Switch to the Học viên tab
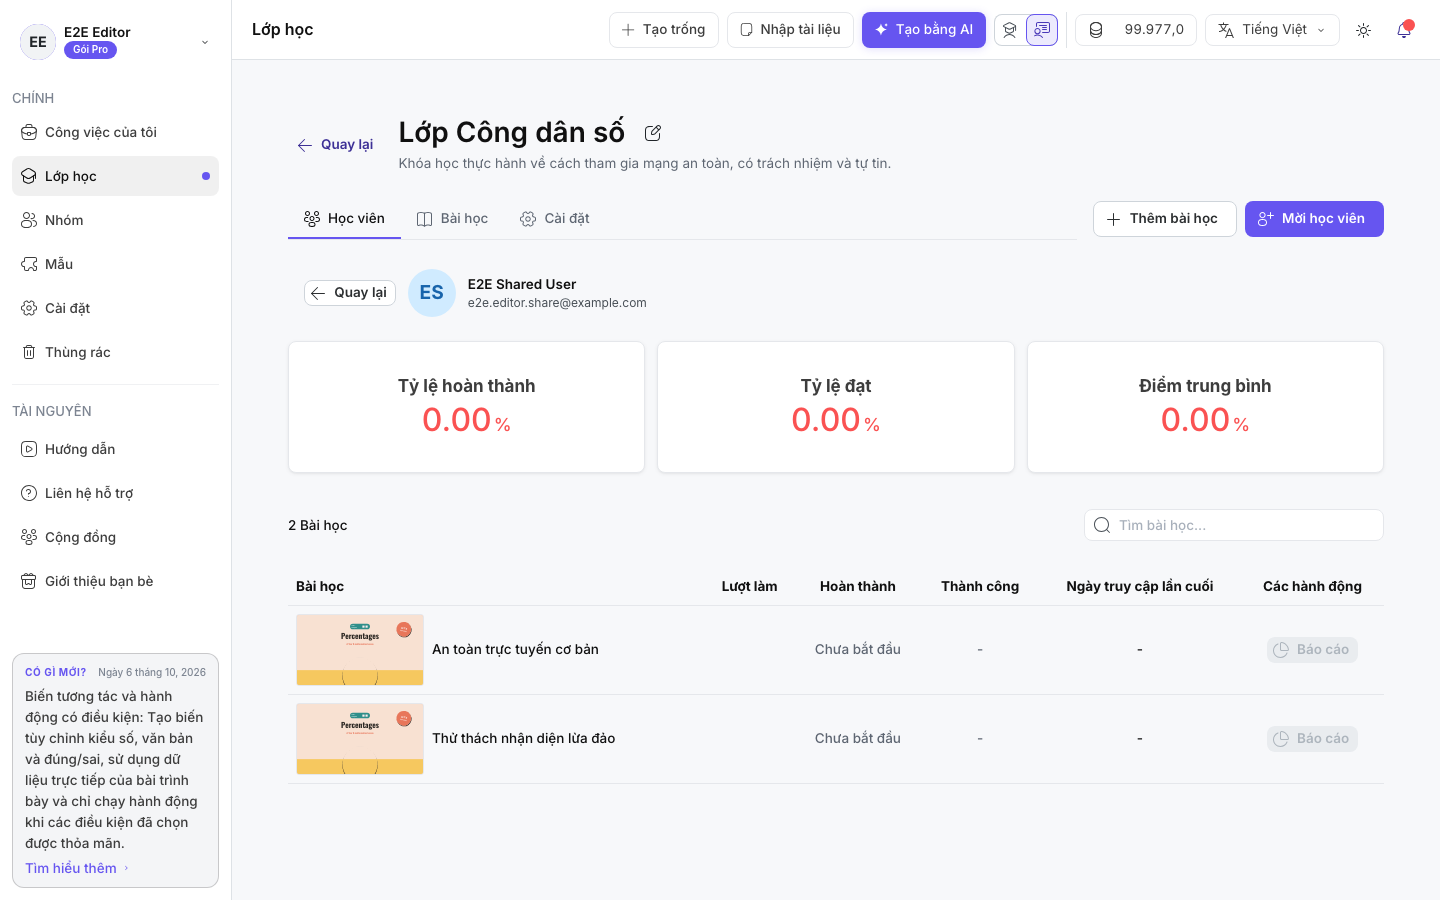1440x900 pixels. 344,219
